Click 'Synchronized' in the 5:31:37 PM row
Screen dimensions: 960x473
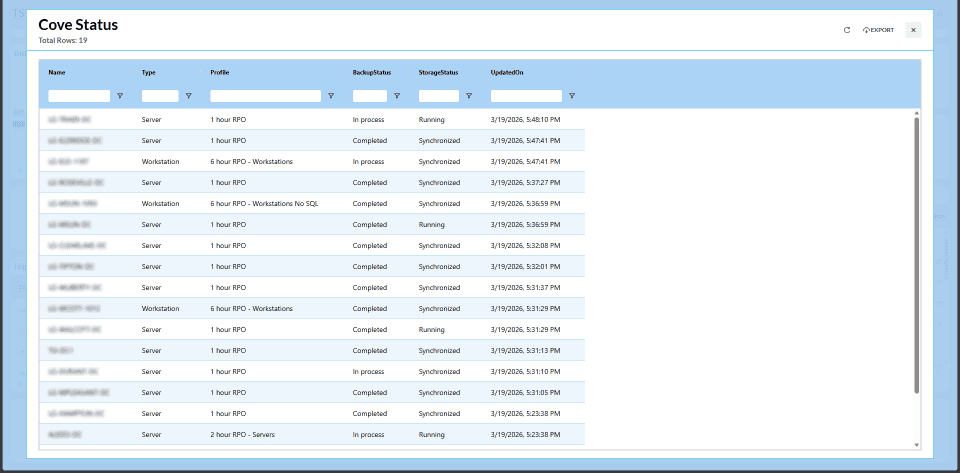tap(439, 288)
